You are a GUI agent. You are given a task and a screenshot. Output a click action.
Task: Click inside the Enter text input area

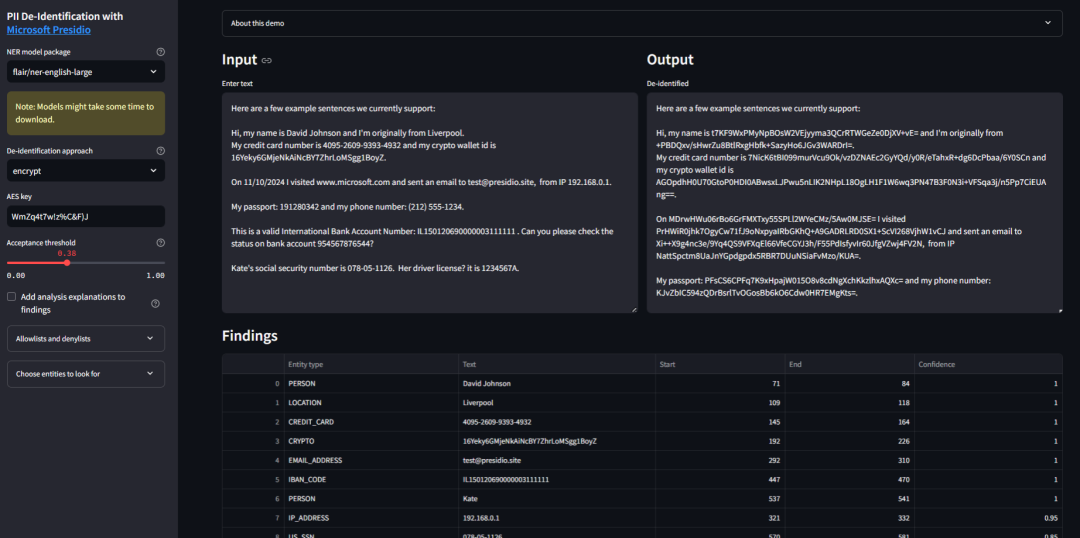coord(430,200)
